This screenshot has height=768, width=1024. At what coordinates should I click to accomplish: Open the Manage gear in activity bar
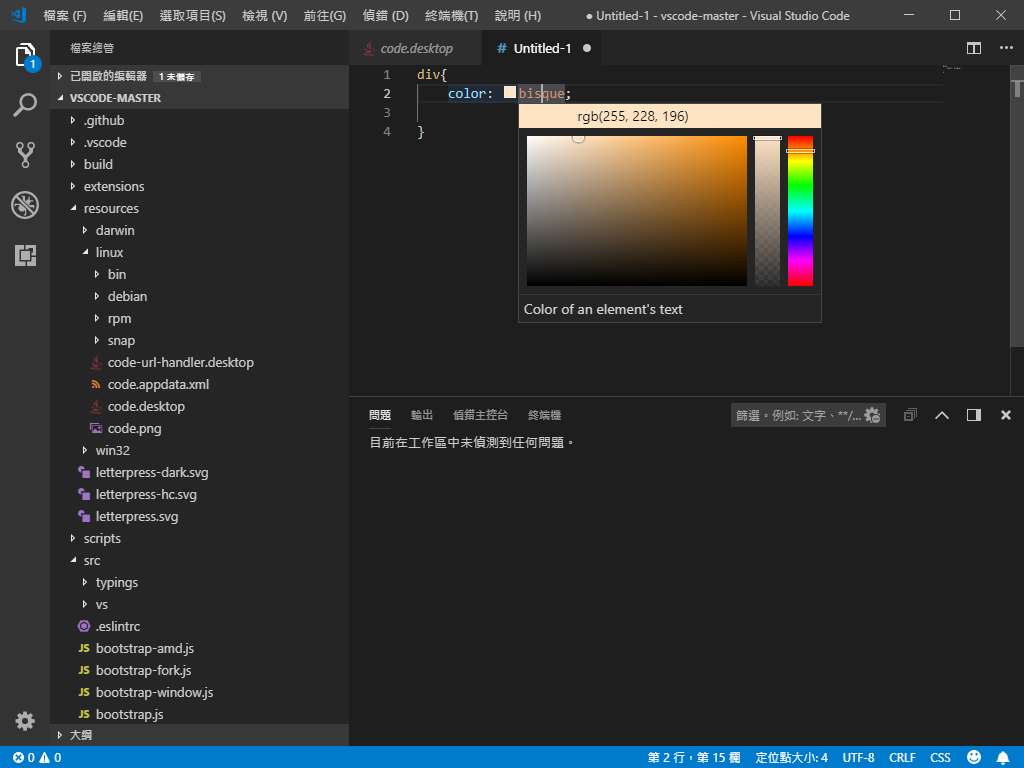coord(25,720)
